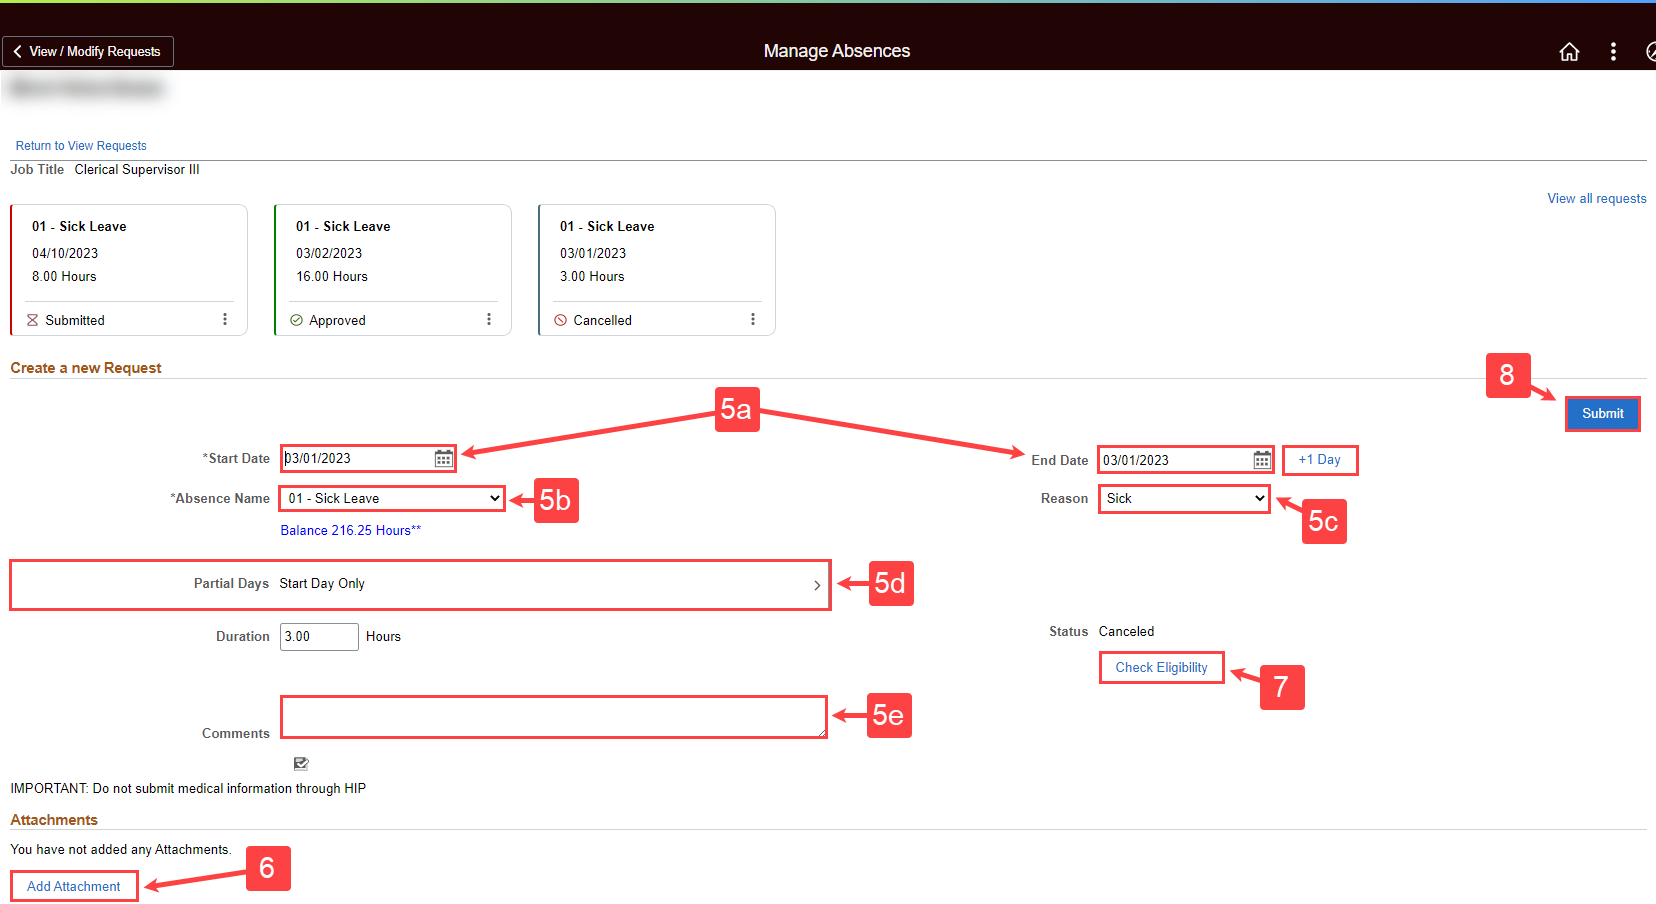Open options menu on Approved sick leave card
Image resolution: width=1656 pixels, height=904 pixels.
(x=489, y=320)
